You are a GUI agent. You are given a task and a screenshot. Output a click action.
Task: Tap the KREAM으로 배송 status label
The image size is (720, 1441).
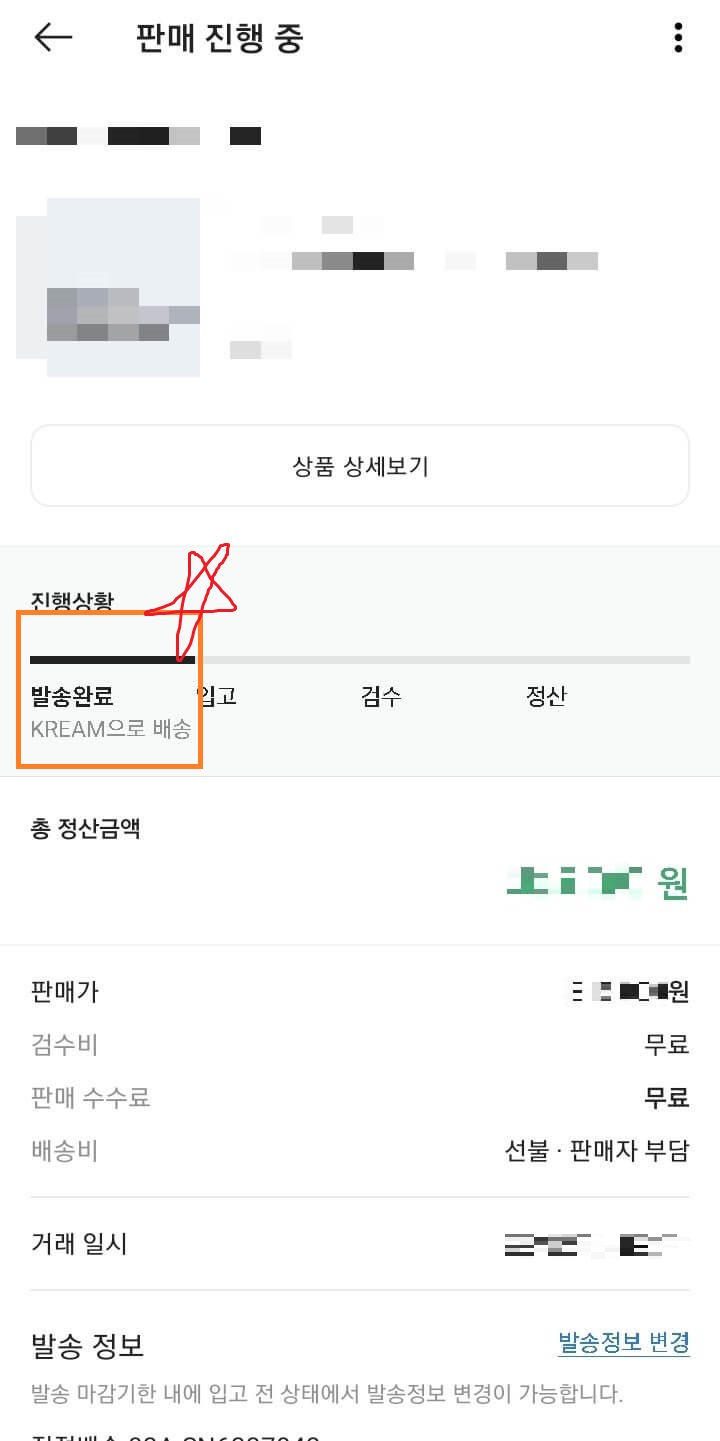click(104, 731)
